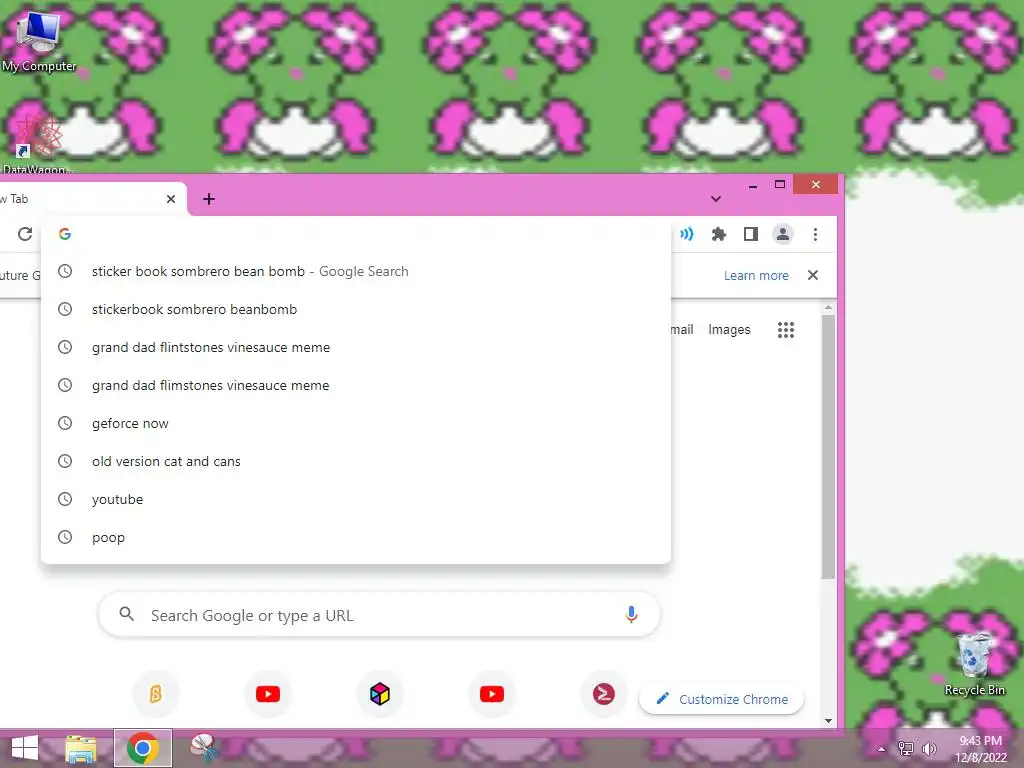This screenshot has height=768, width=1024.
Task: Open a new tab with the plus button
Action: [209, 199]
